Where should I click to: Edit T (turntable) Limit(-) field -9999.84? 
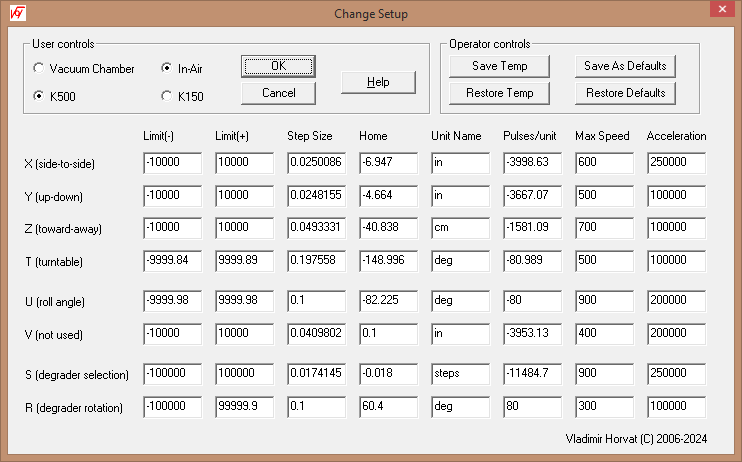(x=173, y=261)
